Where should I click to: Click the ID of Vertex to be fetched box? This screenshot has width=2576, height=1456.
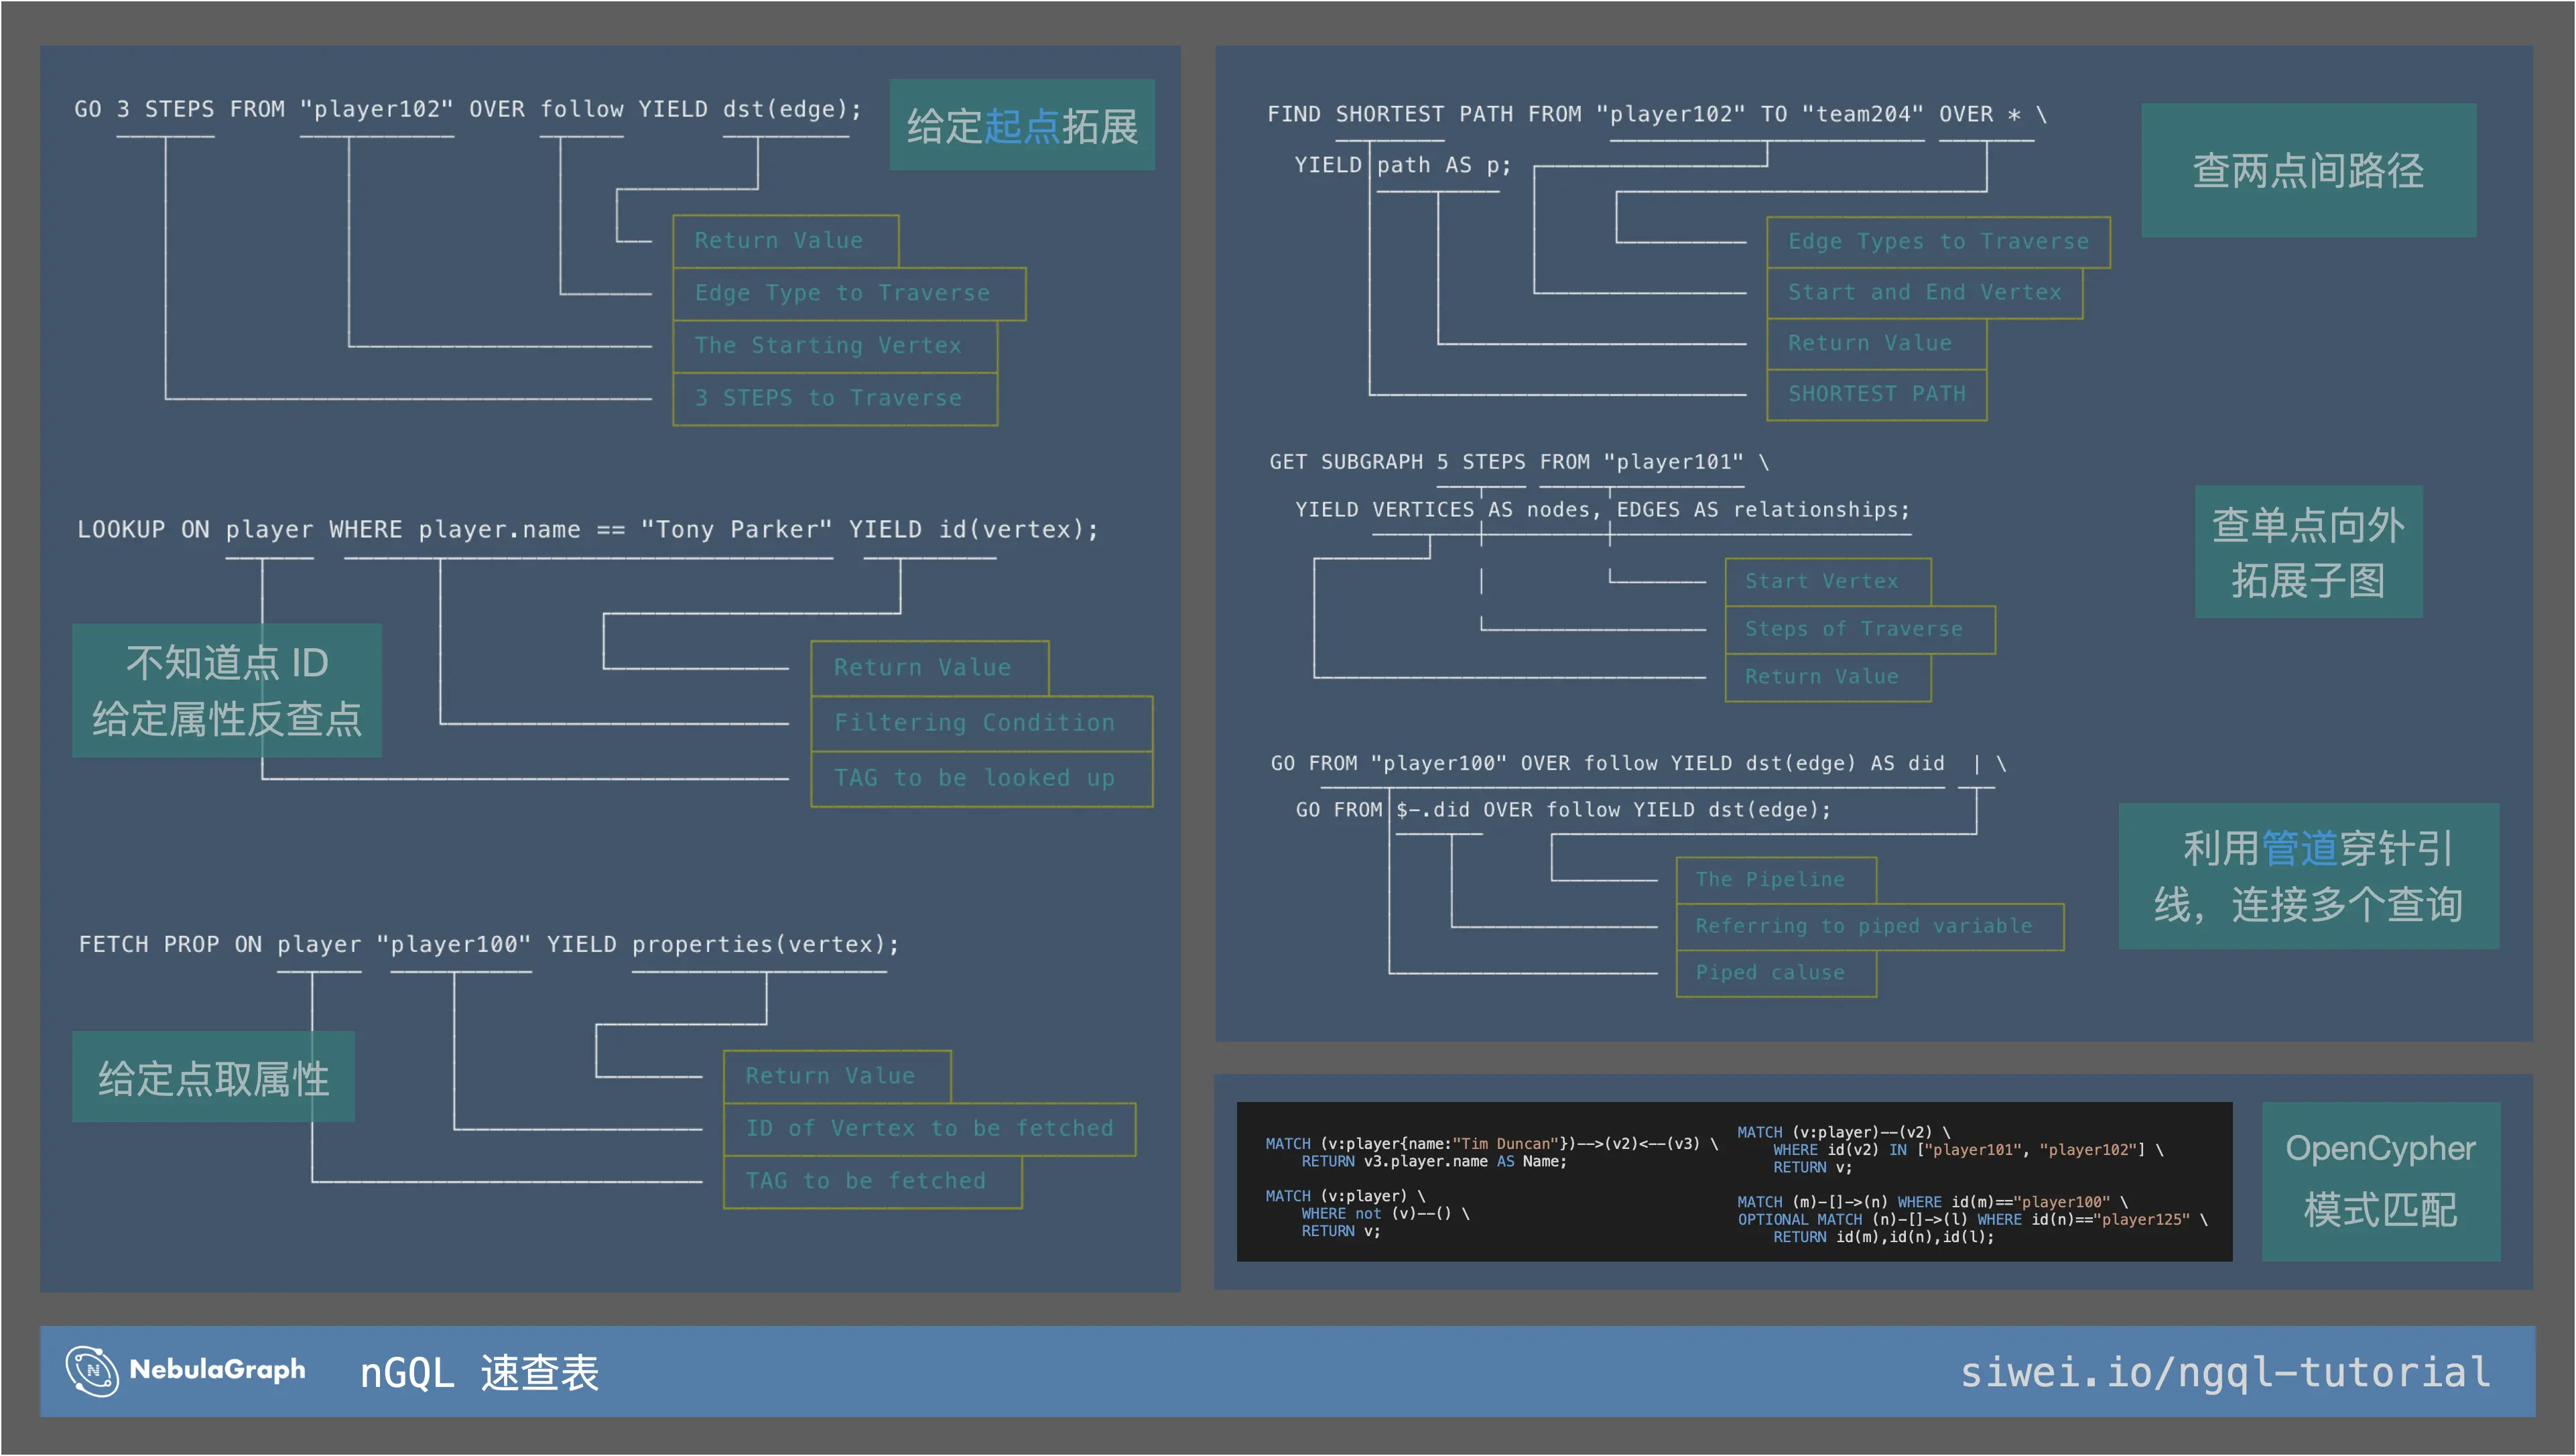[x=928, y=1128]
